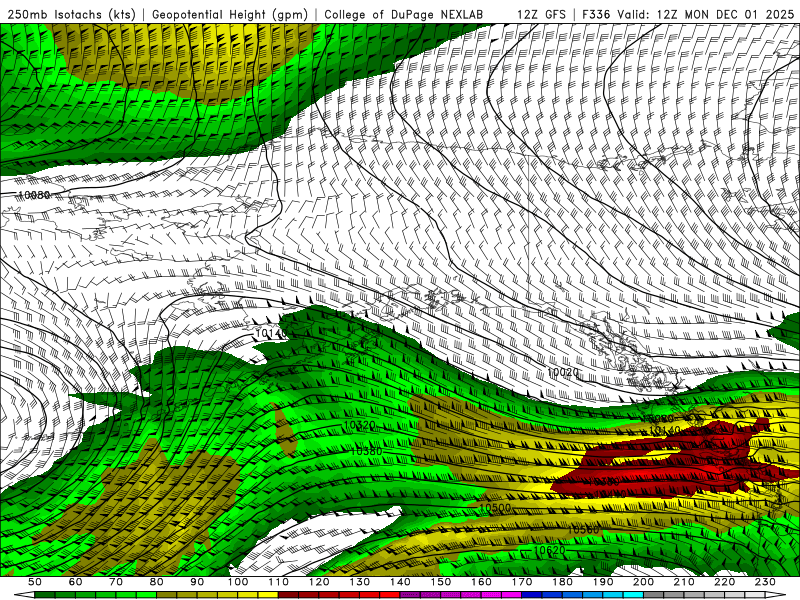Select the 10560 height contour label
The height and width of the screenshot is (600, 800).
583,530
